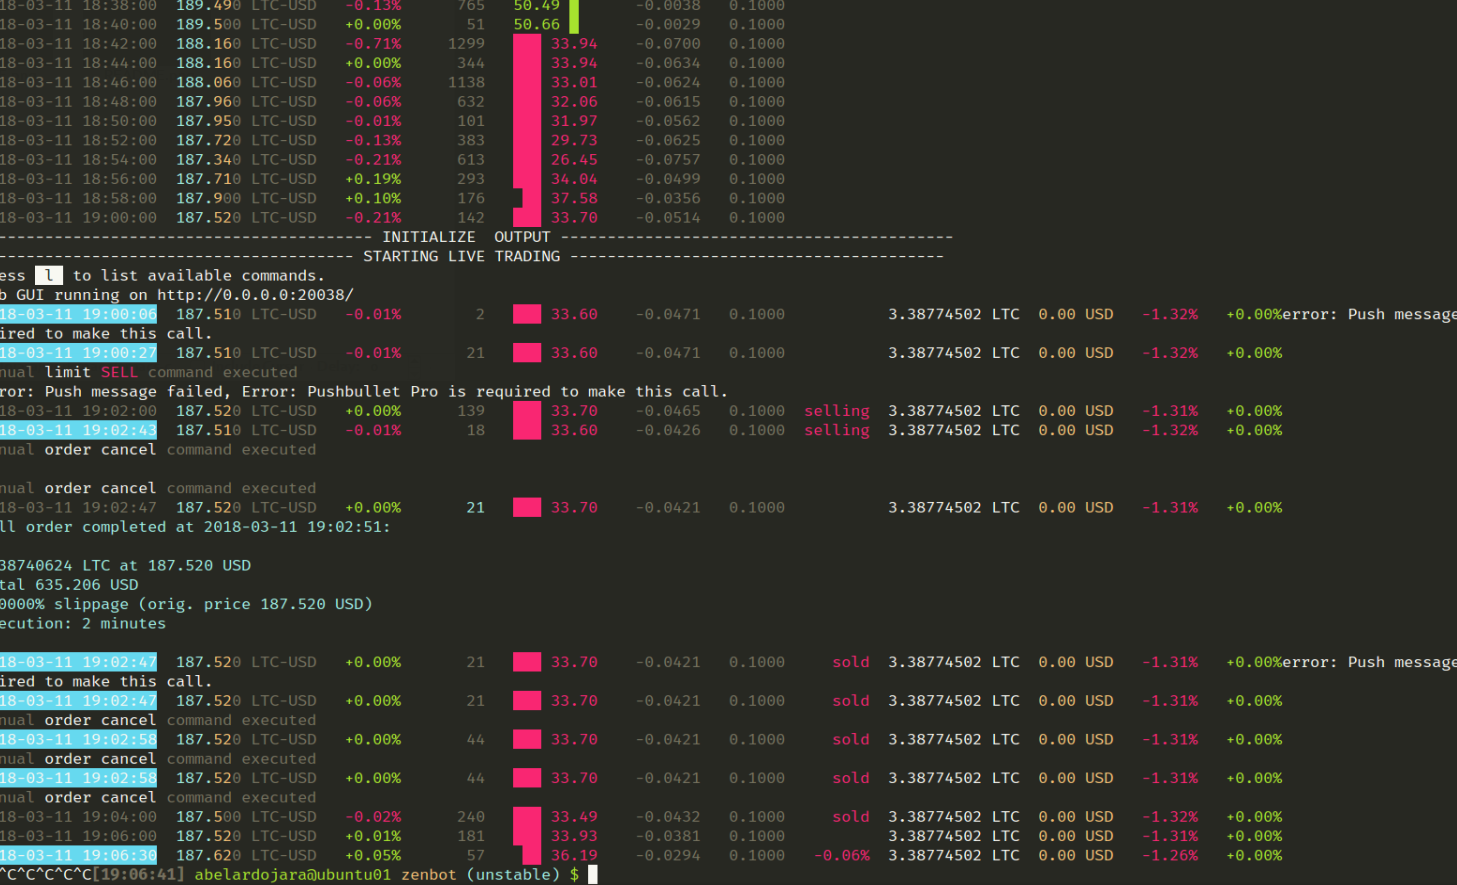
Task: Select the word 'zenbot' in the prompt
Action: click(x=429, y=875)
